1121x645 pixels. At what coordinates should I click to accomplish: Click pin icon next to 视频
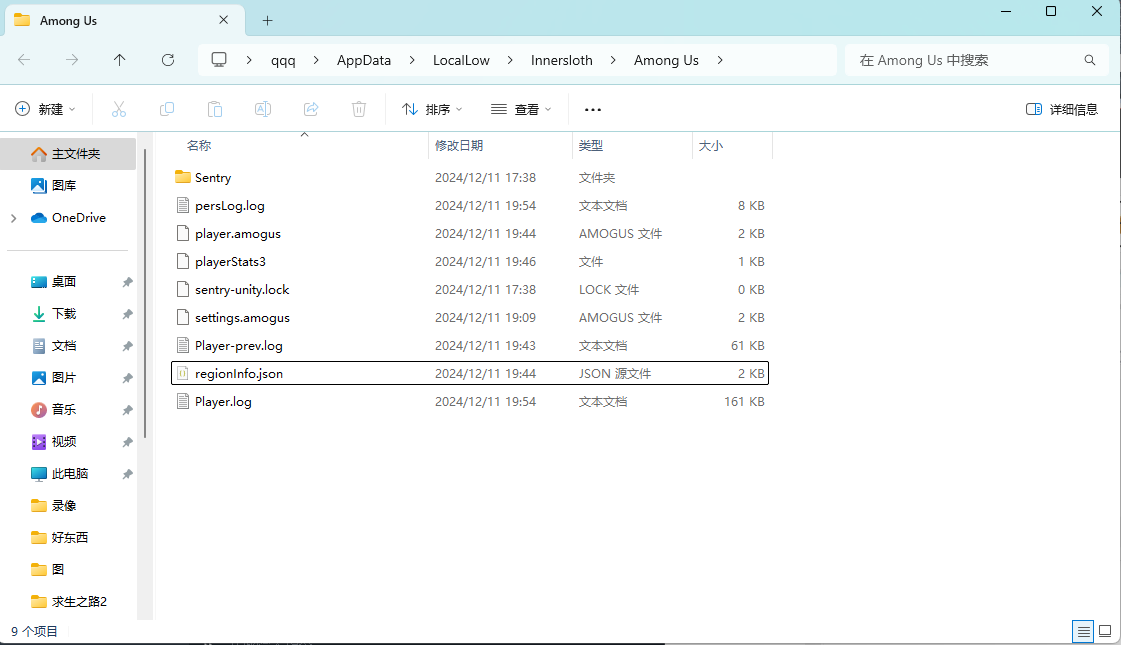(x=127, y=442)
